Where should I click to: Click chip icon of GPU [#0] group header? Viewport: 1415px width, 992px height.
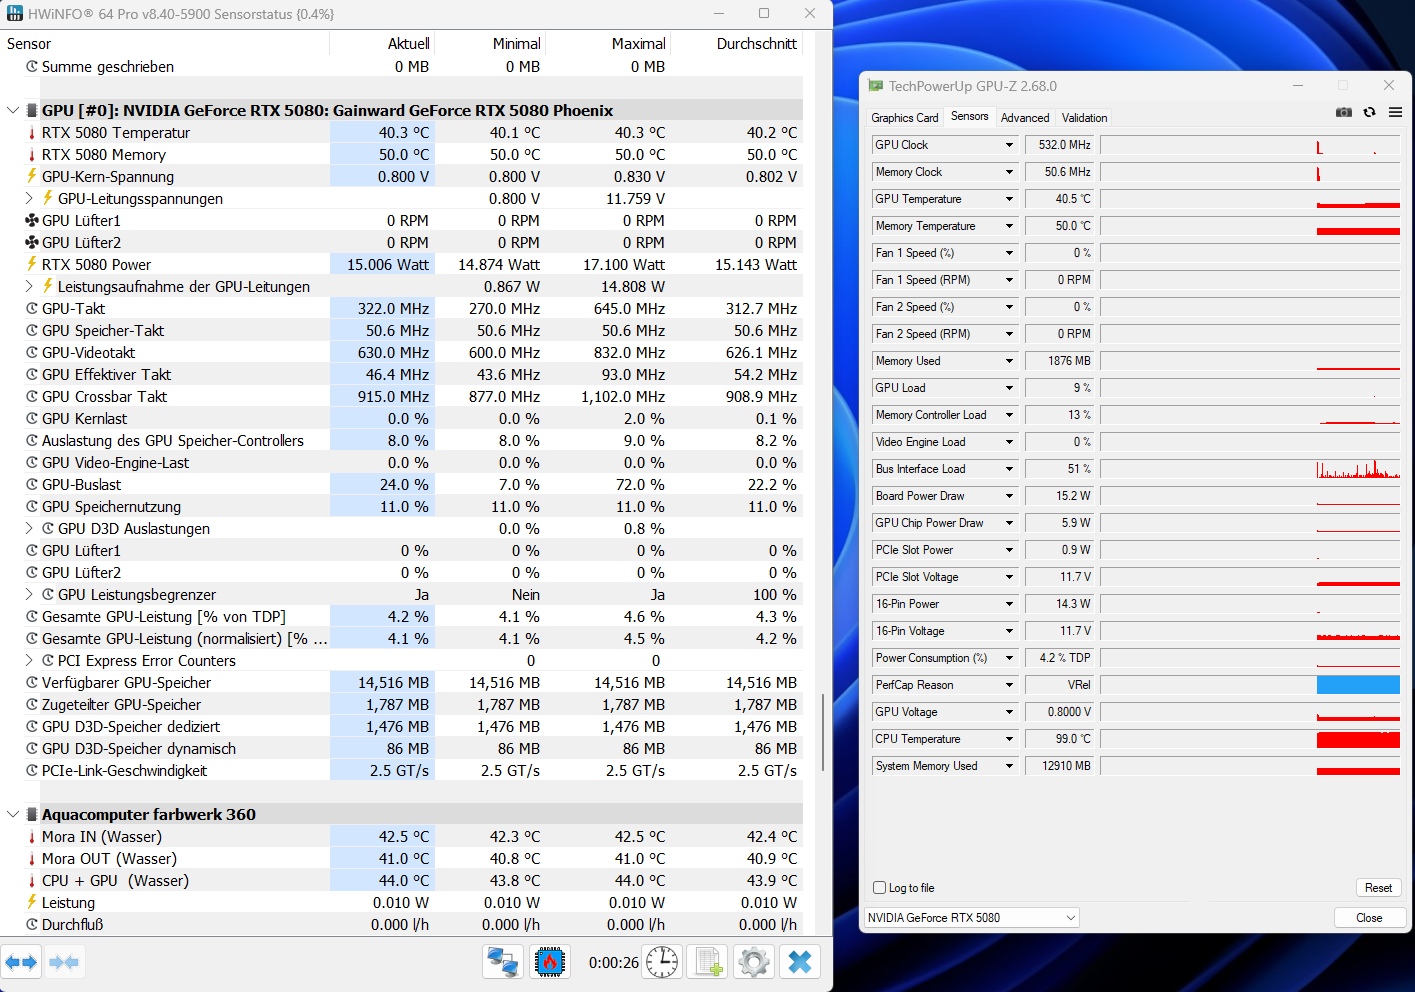32,111
